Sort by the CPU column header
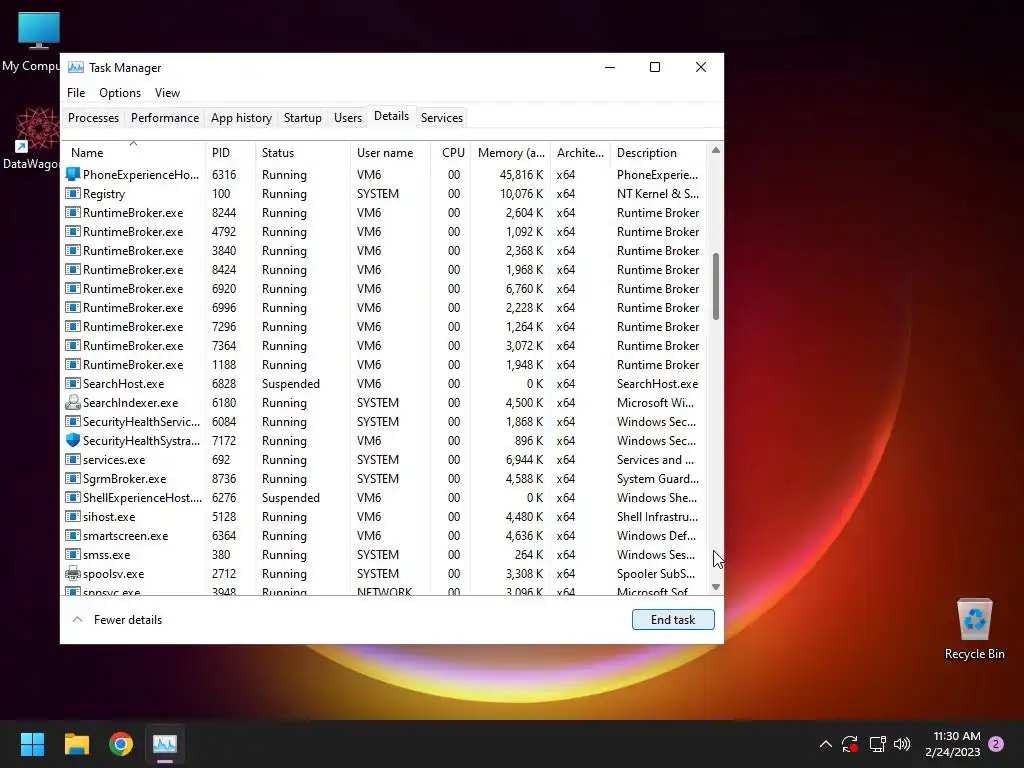Screen dimensions: 1024x768 452,153
